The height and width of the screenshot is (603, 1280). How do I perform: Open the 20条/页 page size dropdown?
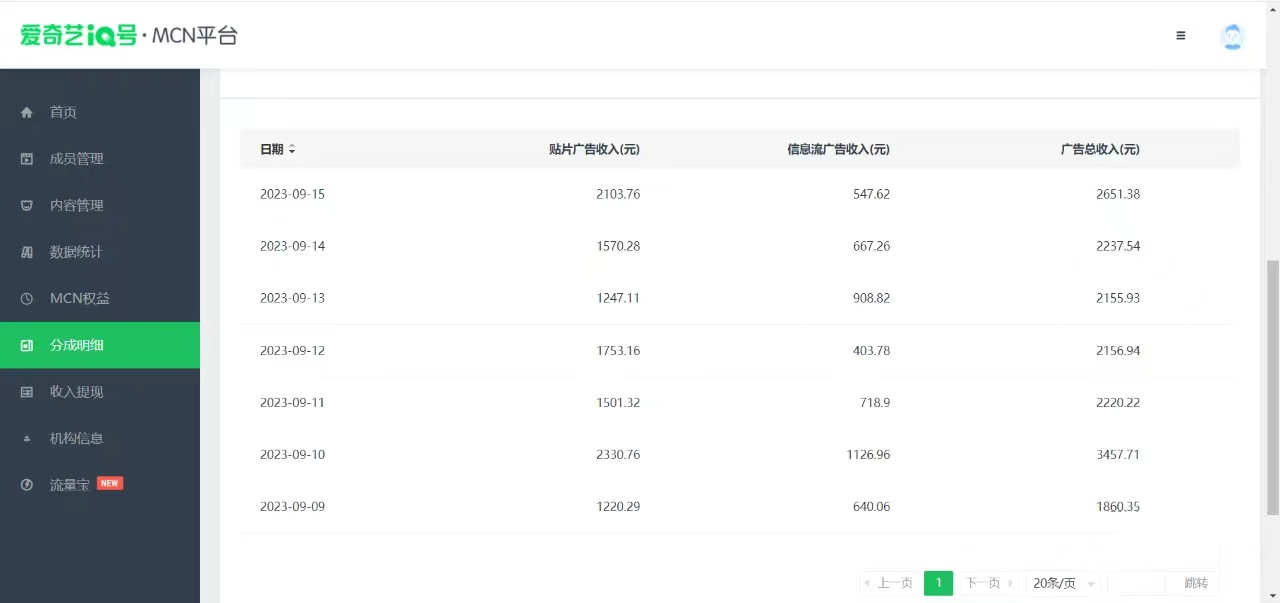[1060, 582]
